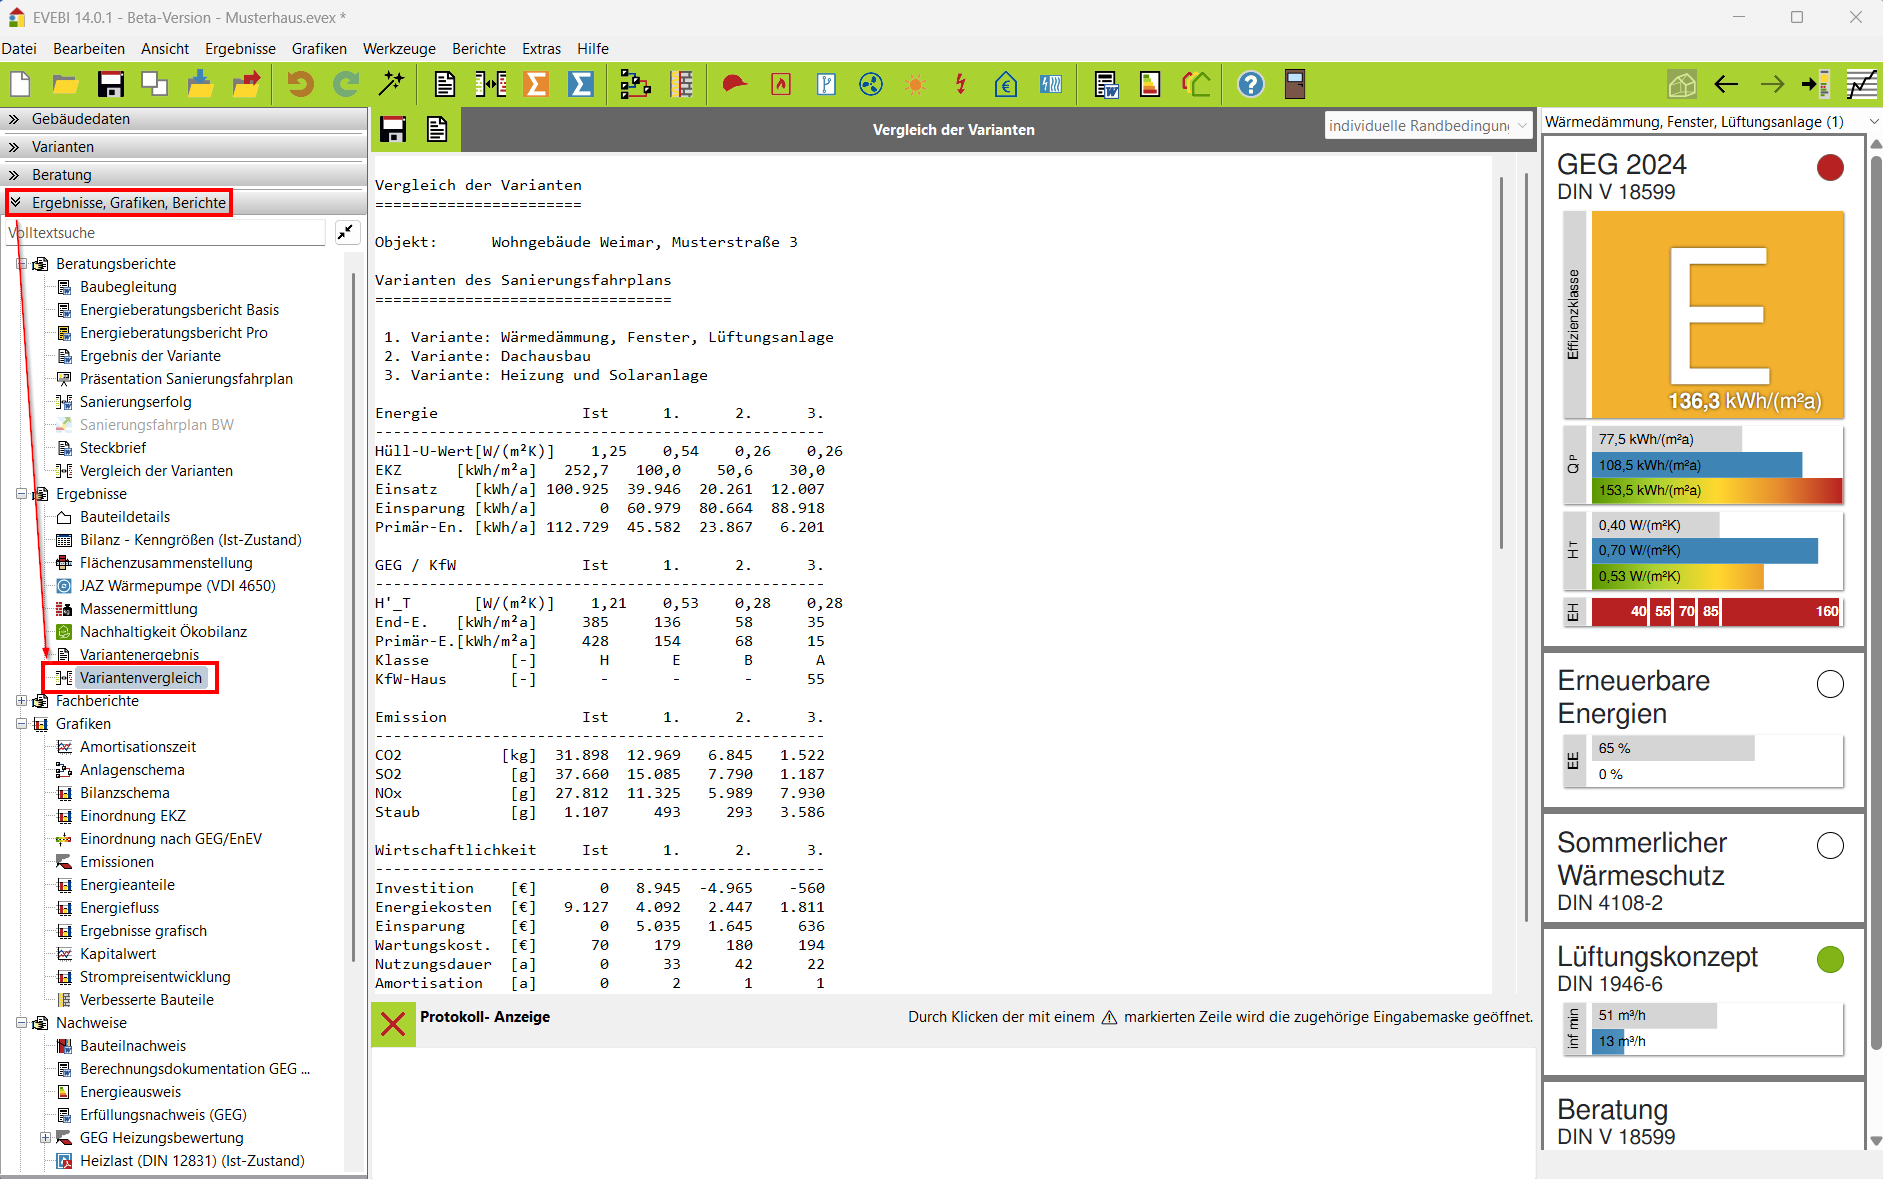Click the magic wand toolbar icon
The image size is (1883, 1179).
tap(391, 85)
